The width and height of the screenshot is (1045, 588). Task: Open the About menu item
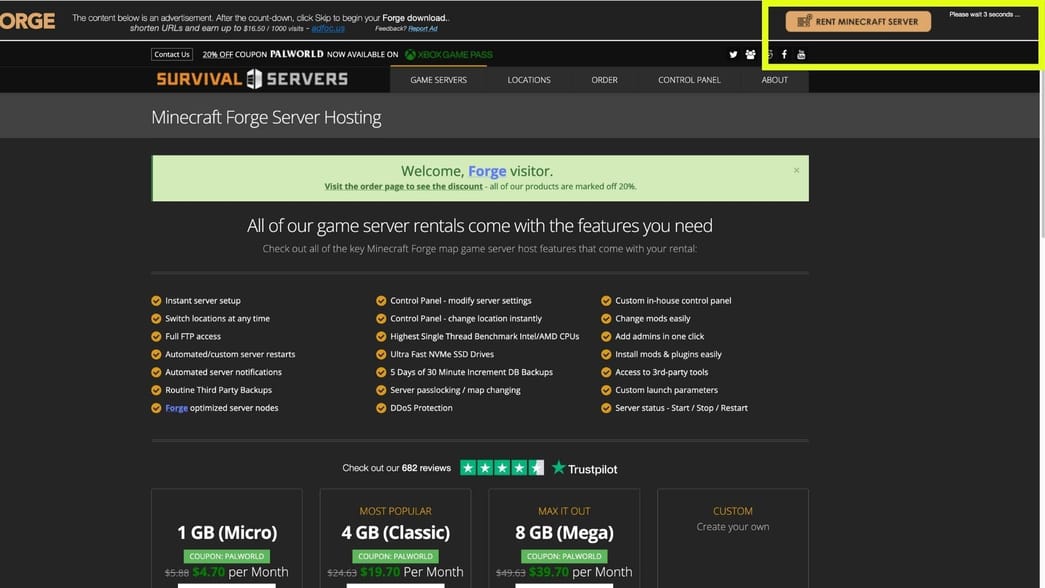[774, 79]
